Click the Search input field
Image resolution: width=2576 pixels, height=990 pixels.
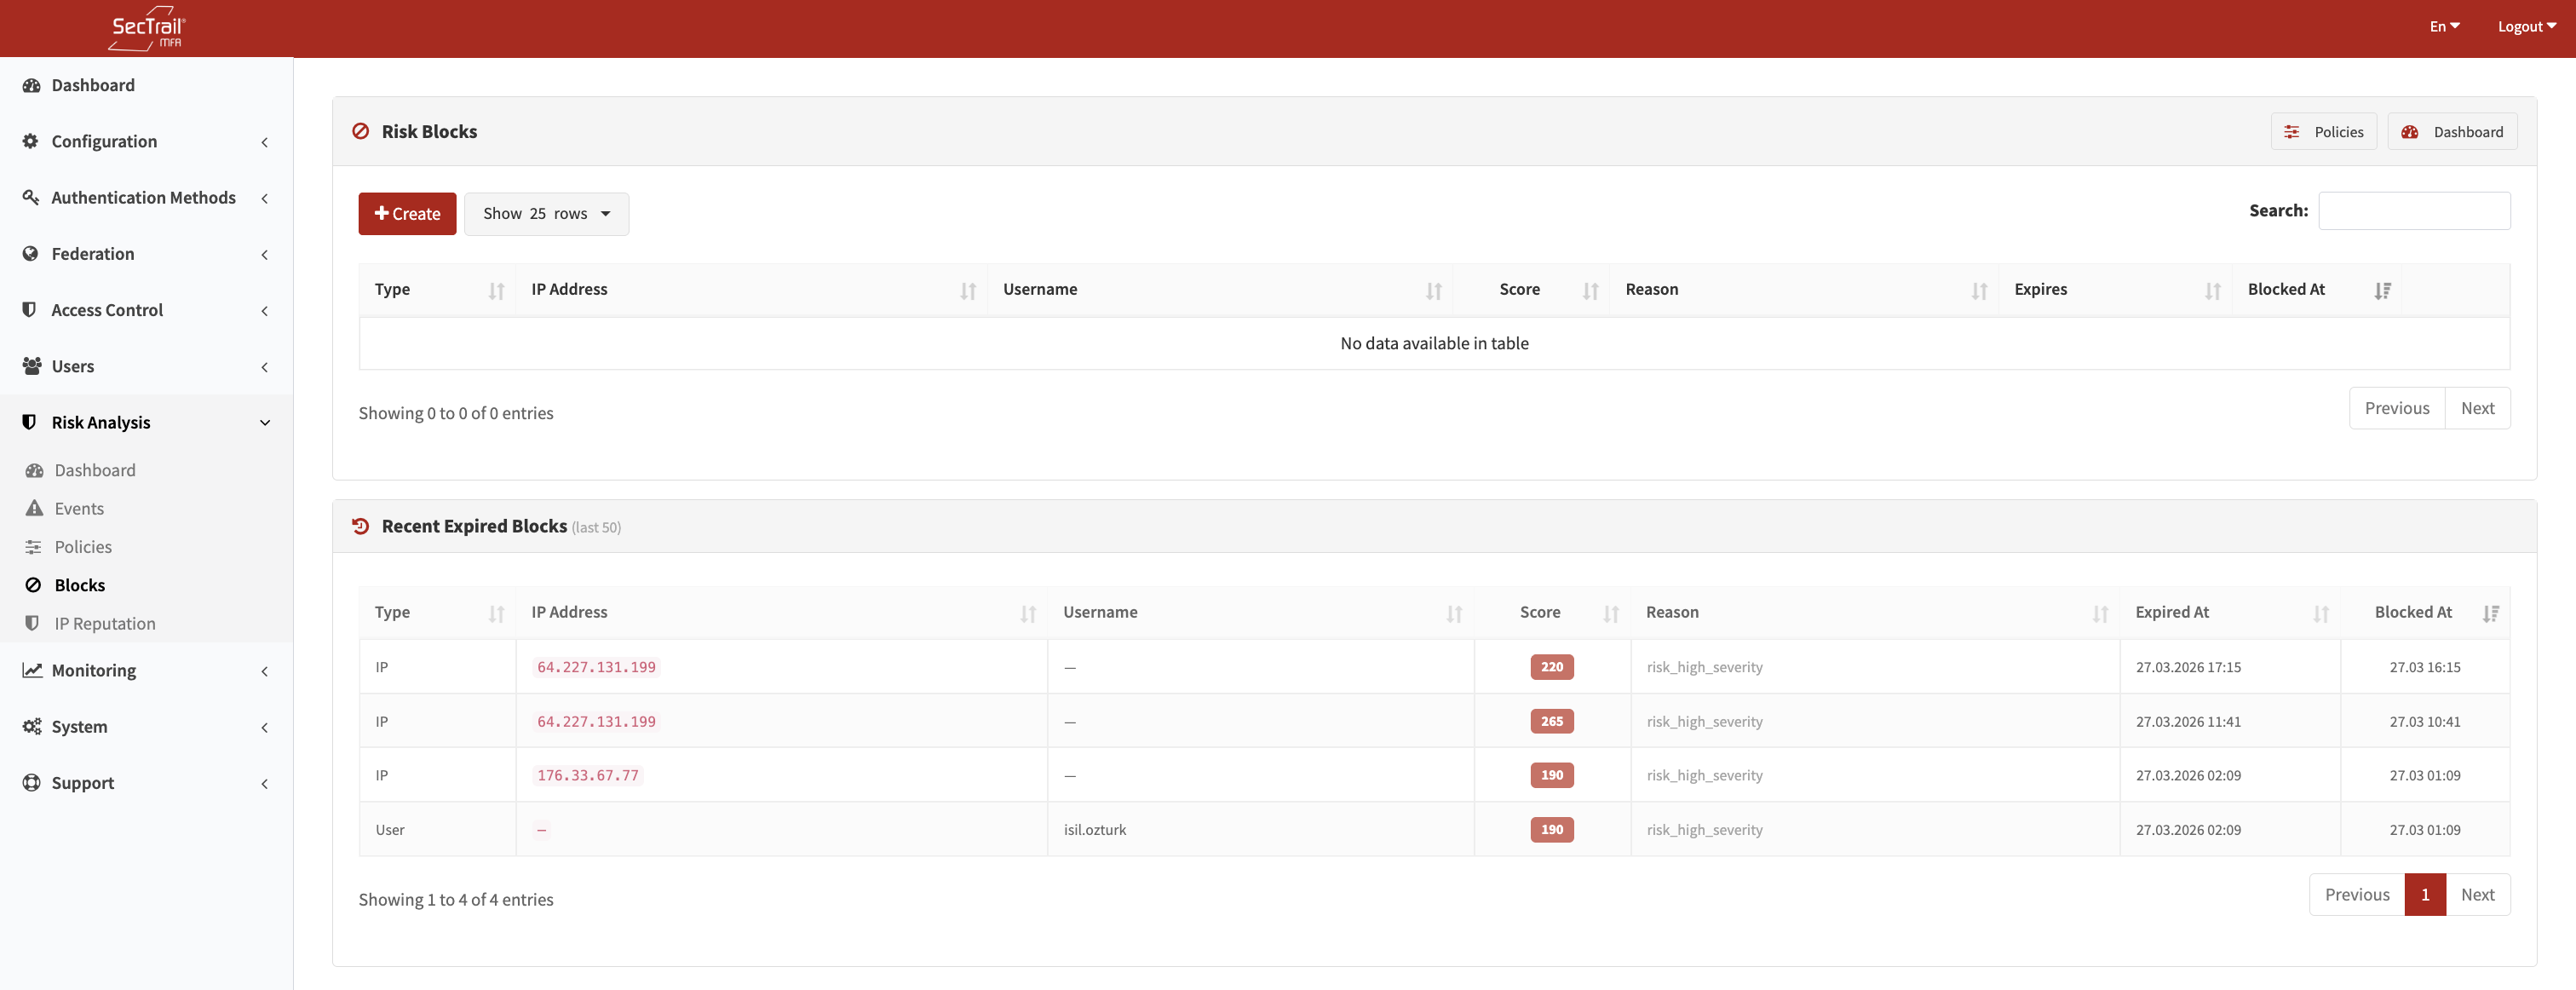(x=2413, y=211)
